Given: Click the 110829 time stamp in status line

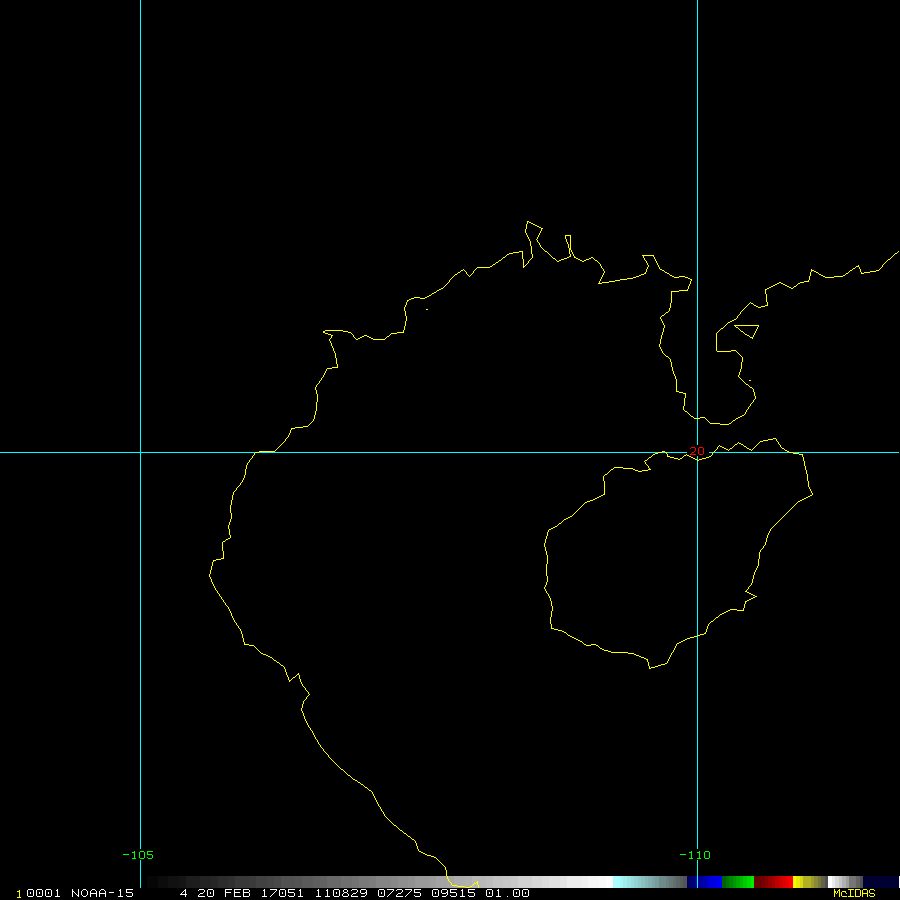Looking at the screenshot, I should click(337, 893).
